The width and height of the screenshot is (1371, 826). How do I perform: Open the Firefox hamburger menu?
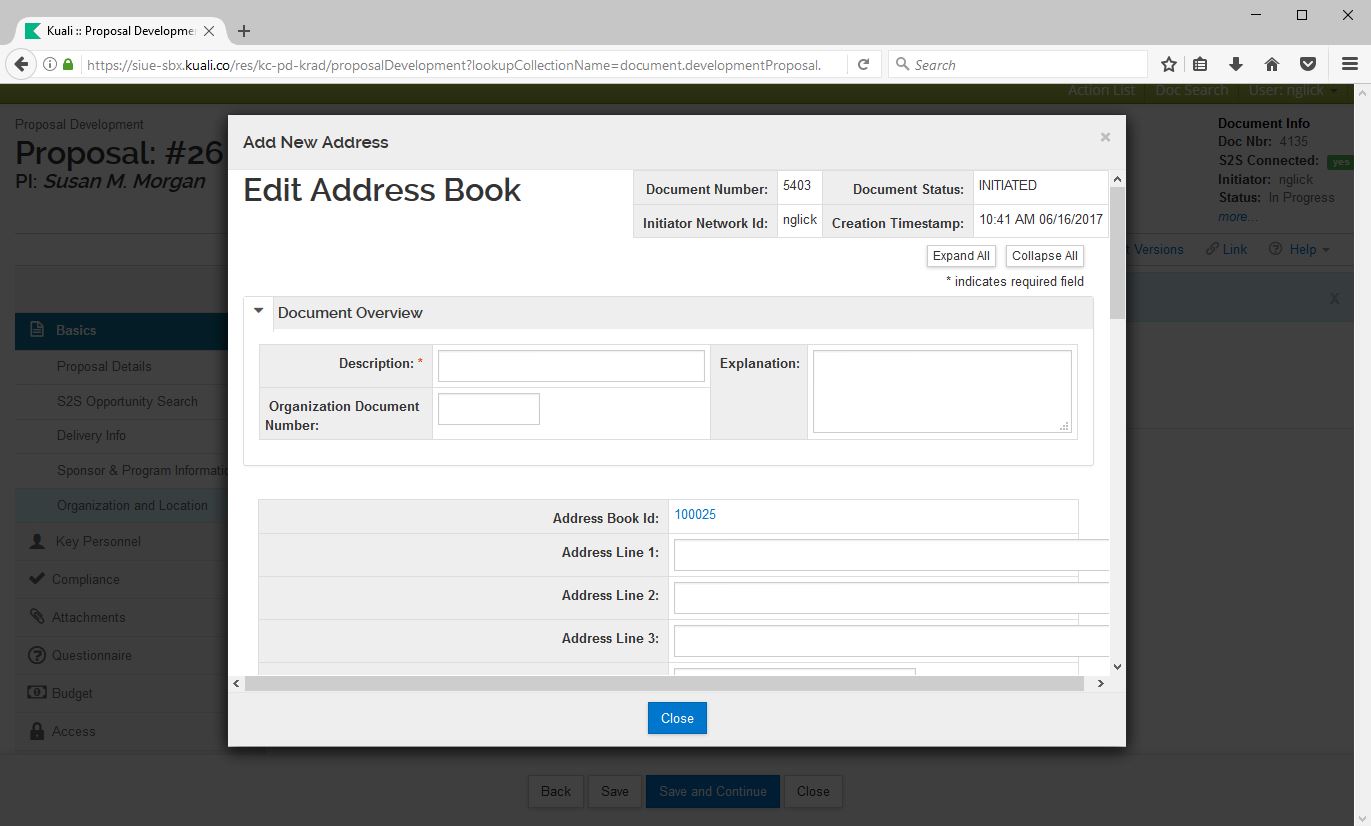(x=1349, y=64)
